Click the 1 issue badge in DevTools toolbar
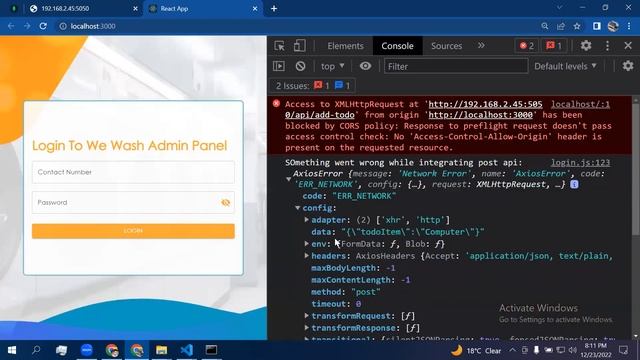 (x=554, y=46)
